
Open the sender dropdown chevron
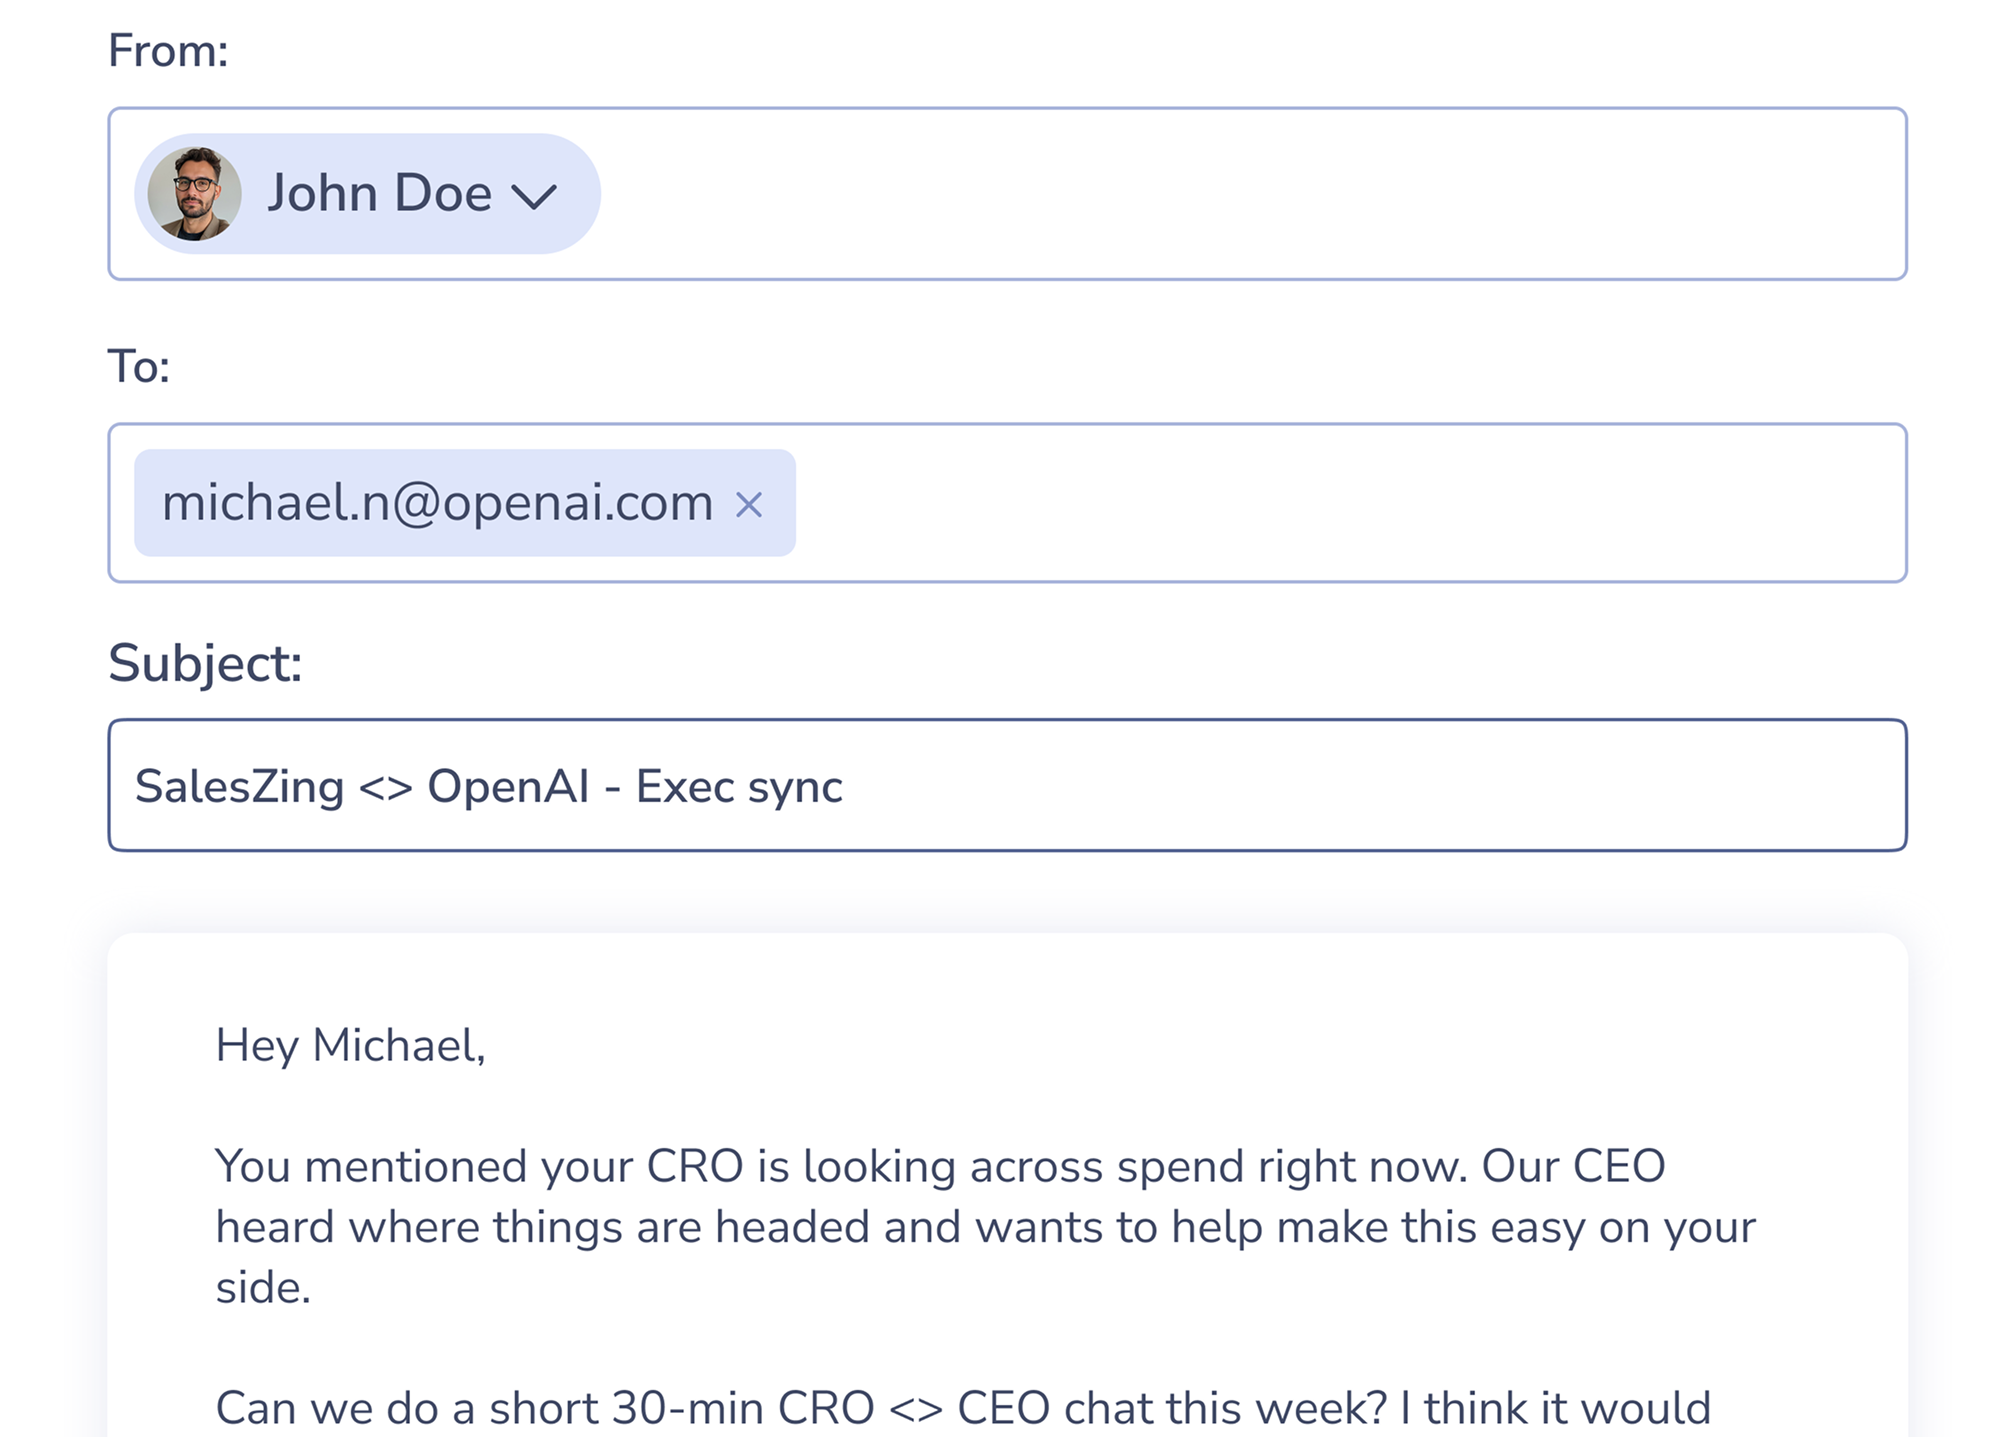[534, 196]
